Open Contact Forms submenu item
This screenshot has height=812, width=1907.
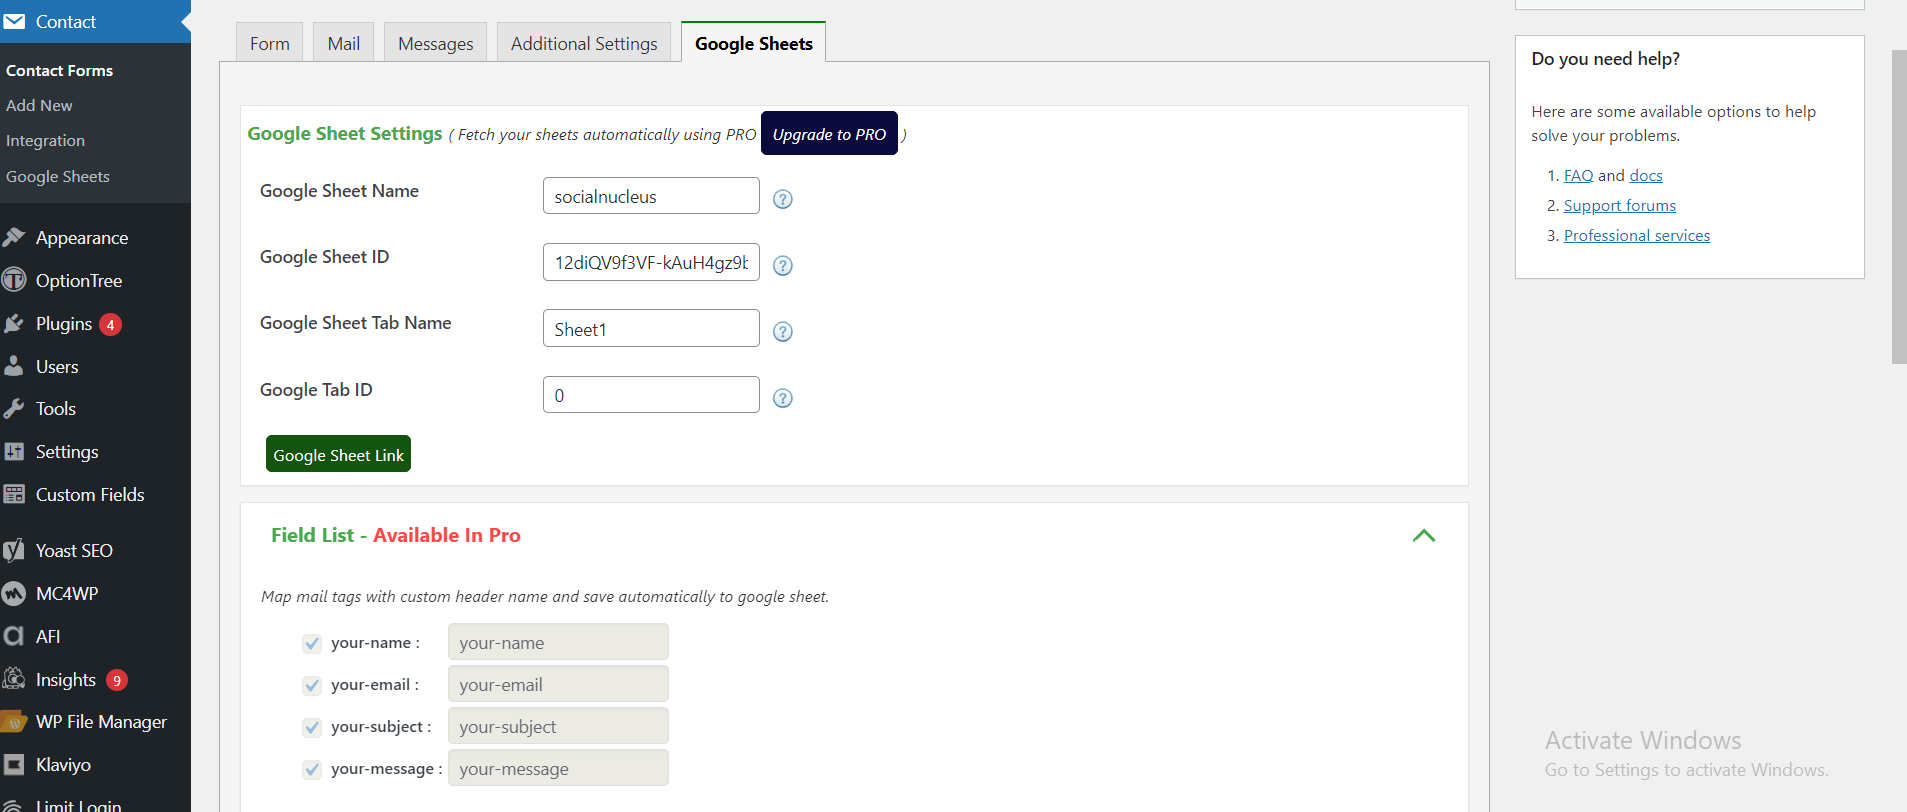60,70
